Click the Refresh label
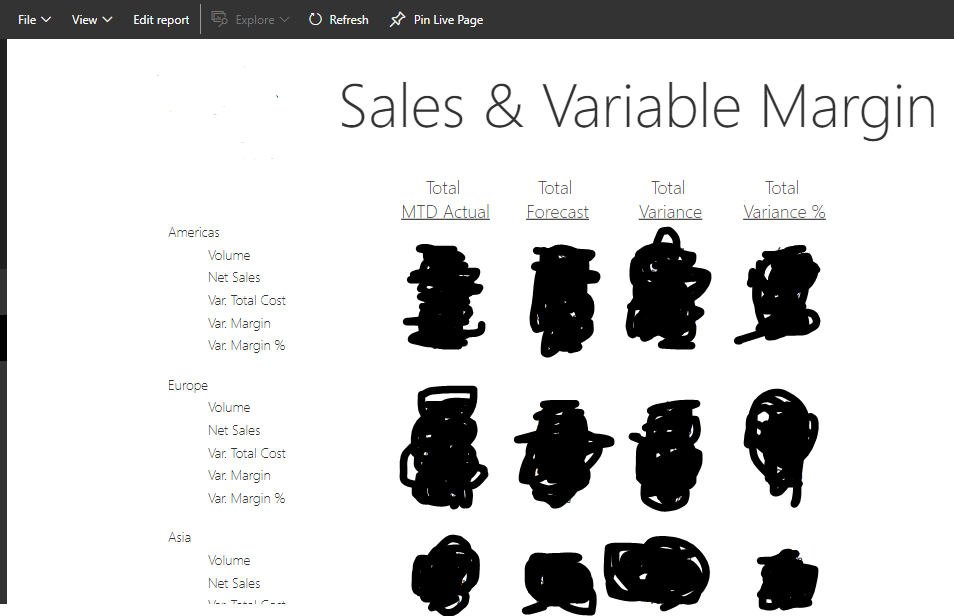Viewport: 954px width, 616px height. [349, 19]
